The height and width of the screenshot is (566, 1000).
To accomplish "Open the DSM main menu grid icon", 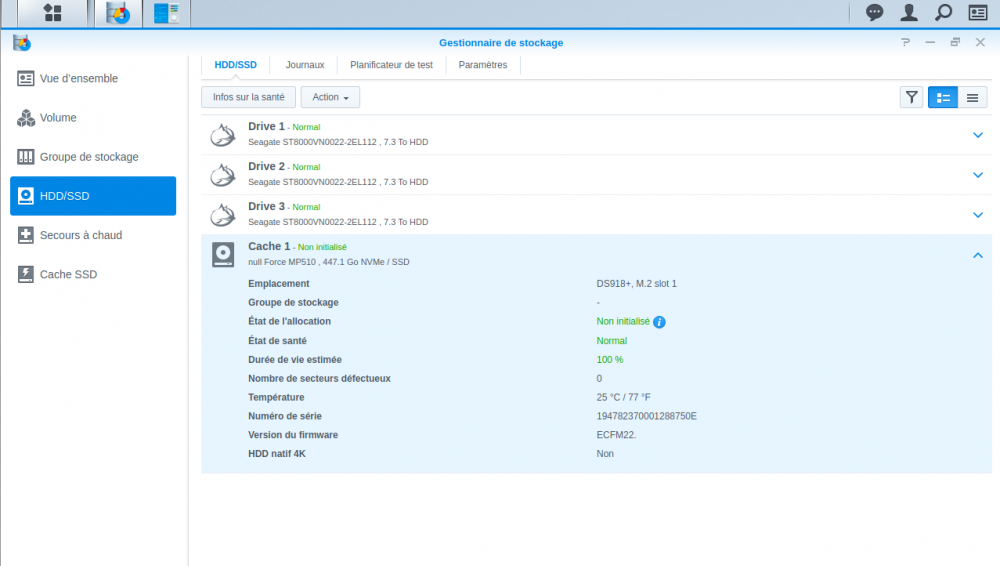I will click(52, 13).
